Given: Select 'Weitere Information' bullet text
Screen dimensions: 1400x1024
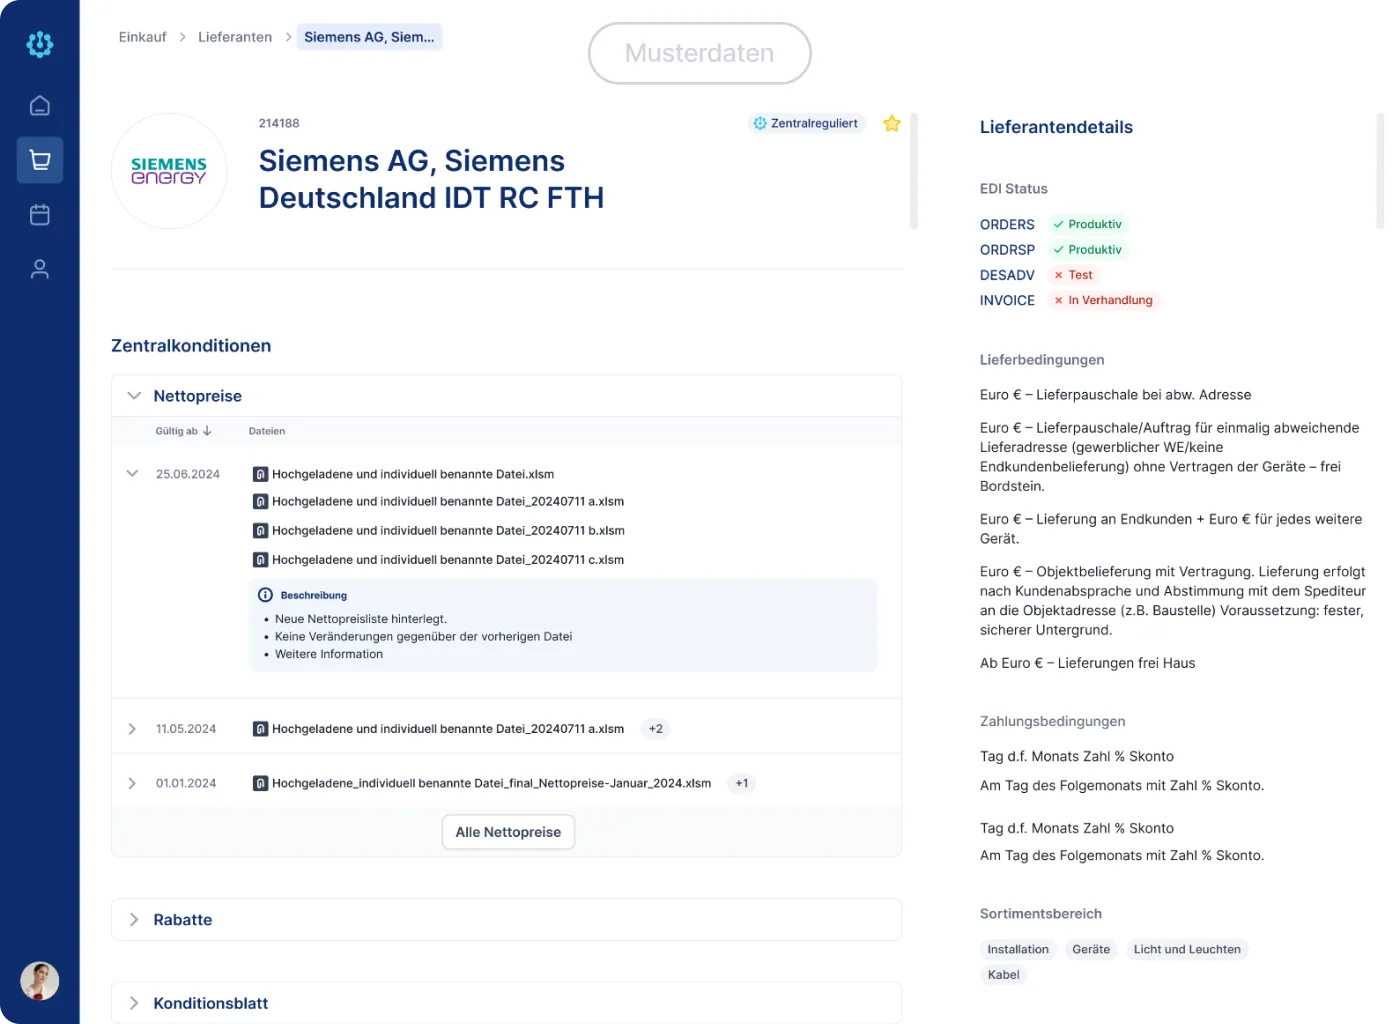Looking at the screenshot, I should (329, 654).
